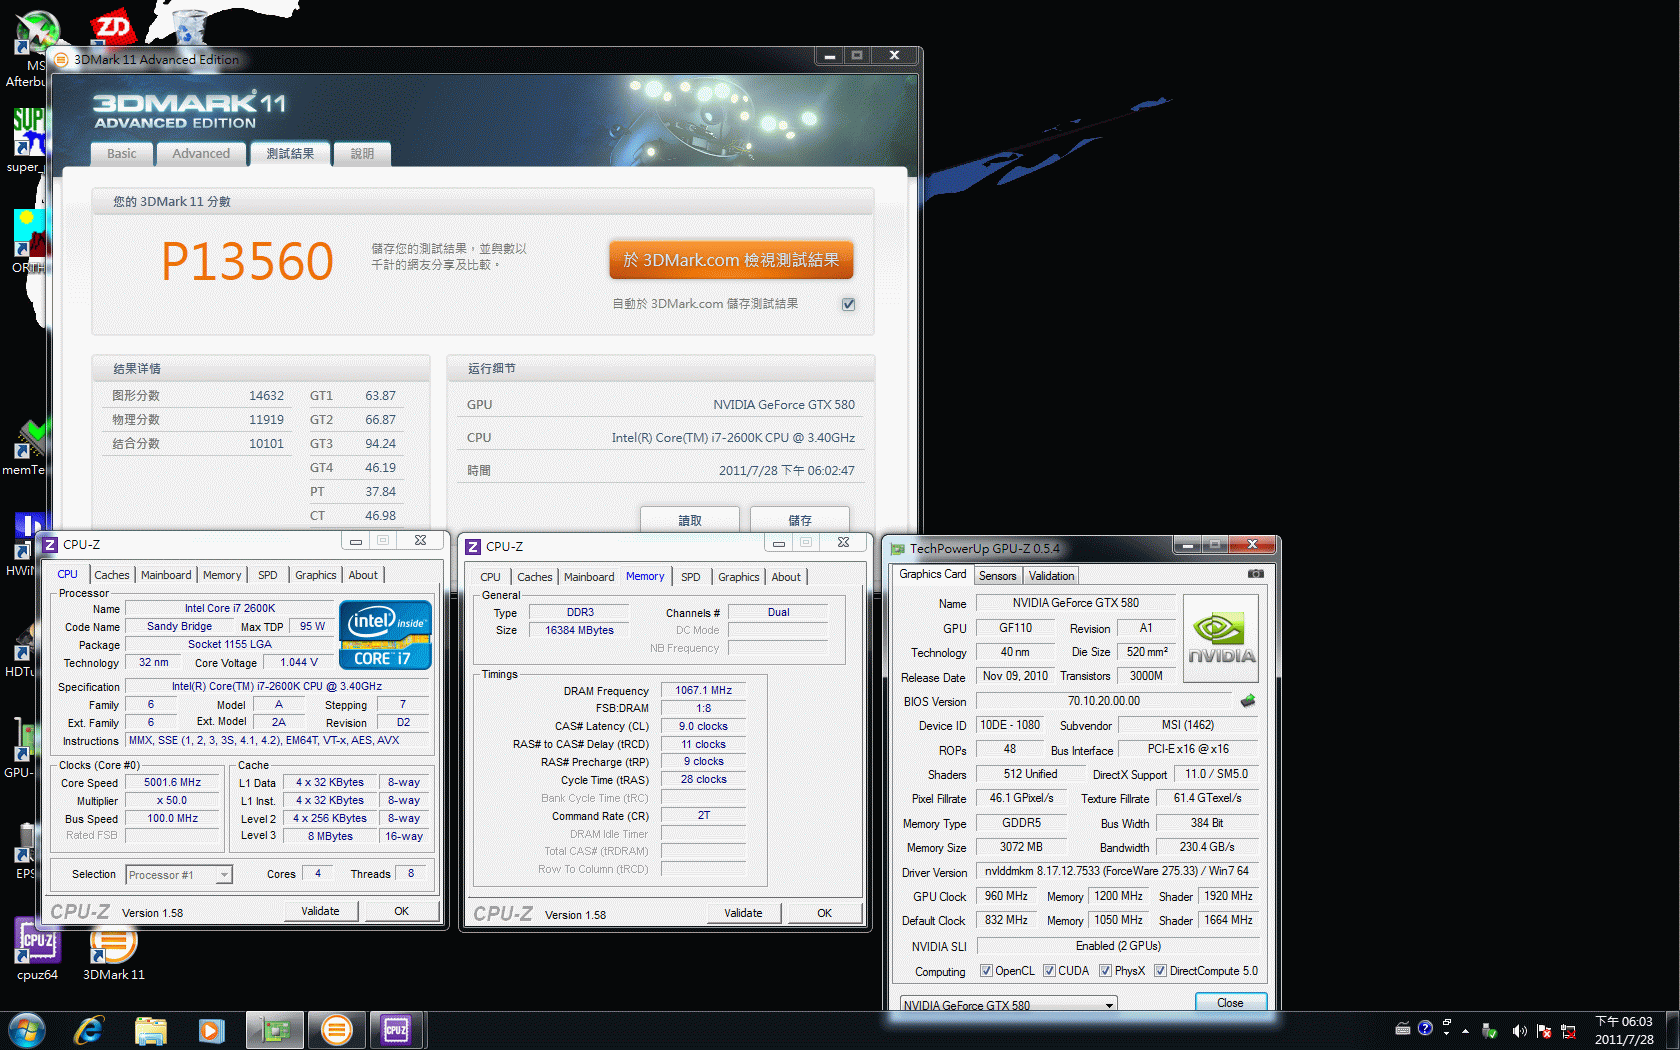The height and width of the screenshot is (1050, 1680).
Task: Click the Driver Version field in GPU-Z
Action: tap(1116, 871)
